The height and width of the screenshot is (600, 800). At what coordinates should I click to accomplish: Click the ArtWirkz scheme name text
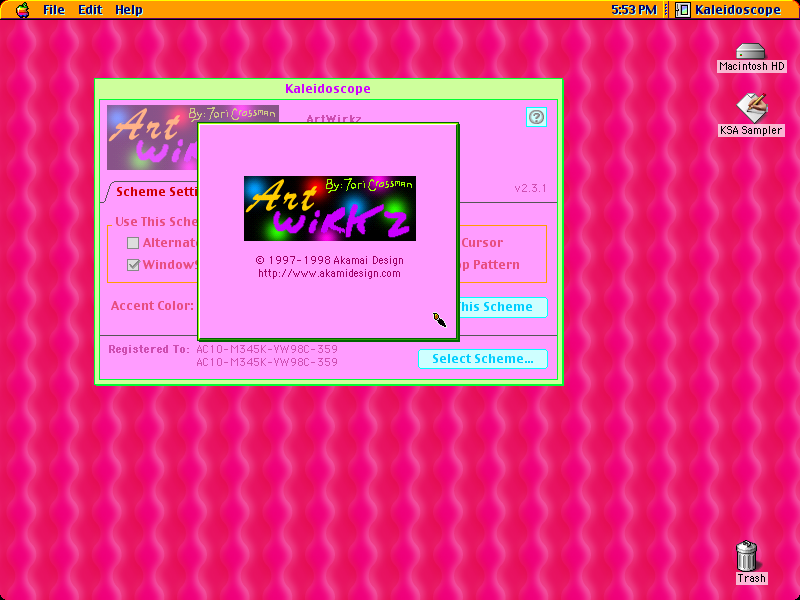tap(334, 118)
